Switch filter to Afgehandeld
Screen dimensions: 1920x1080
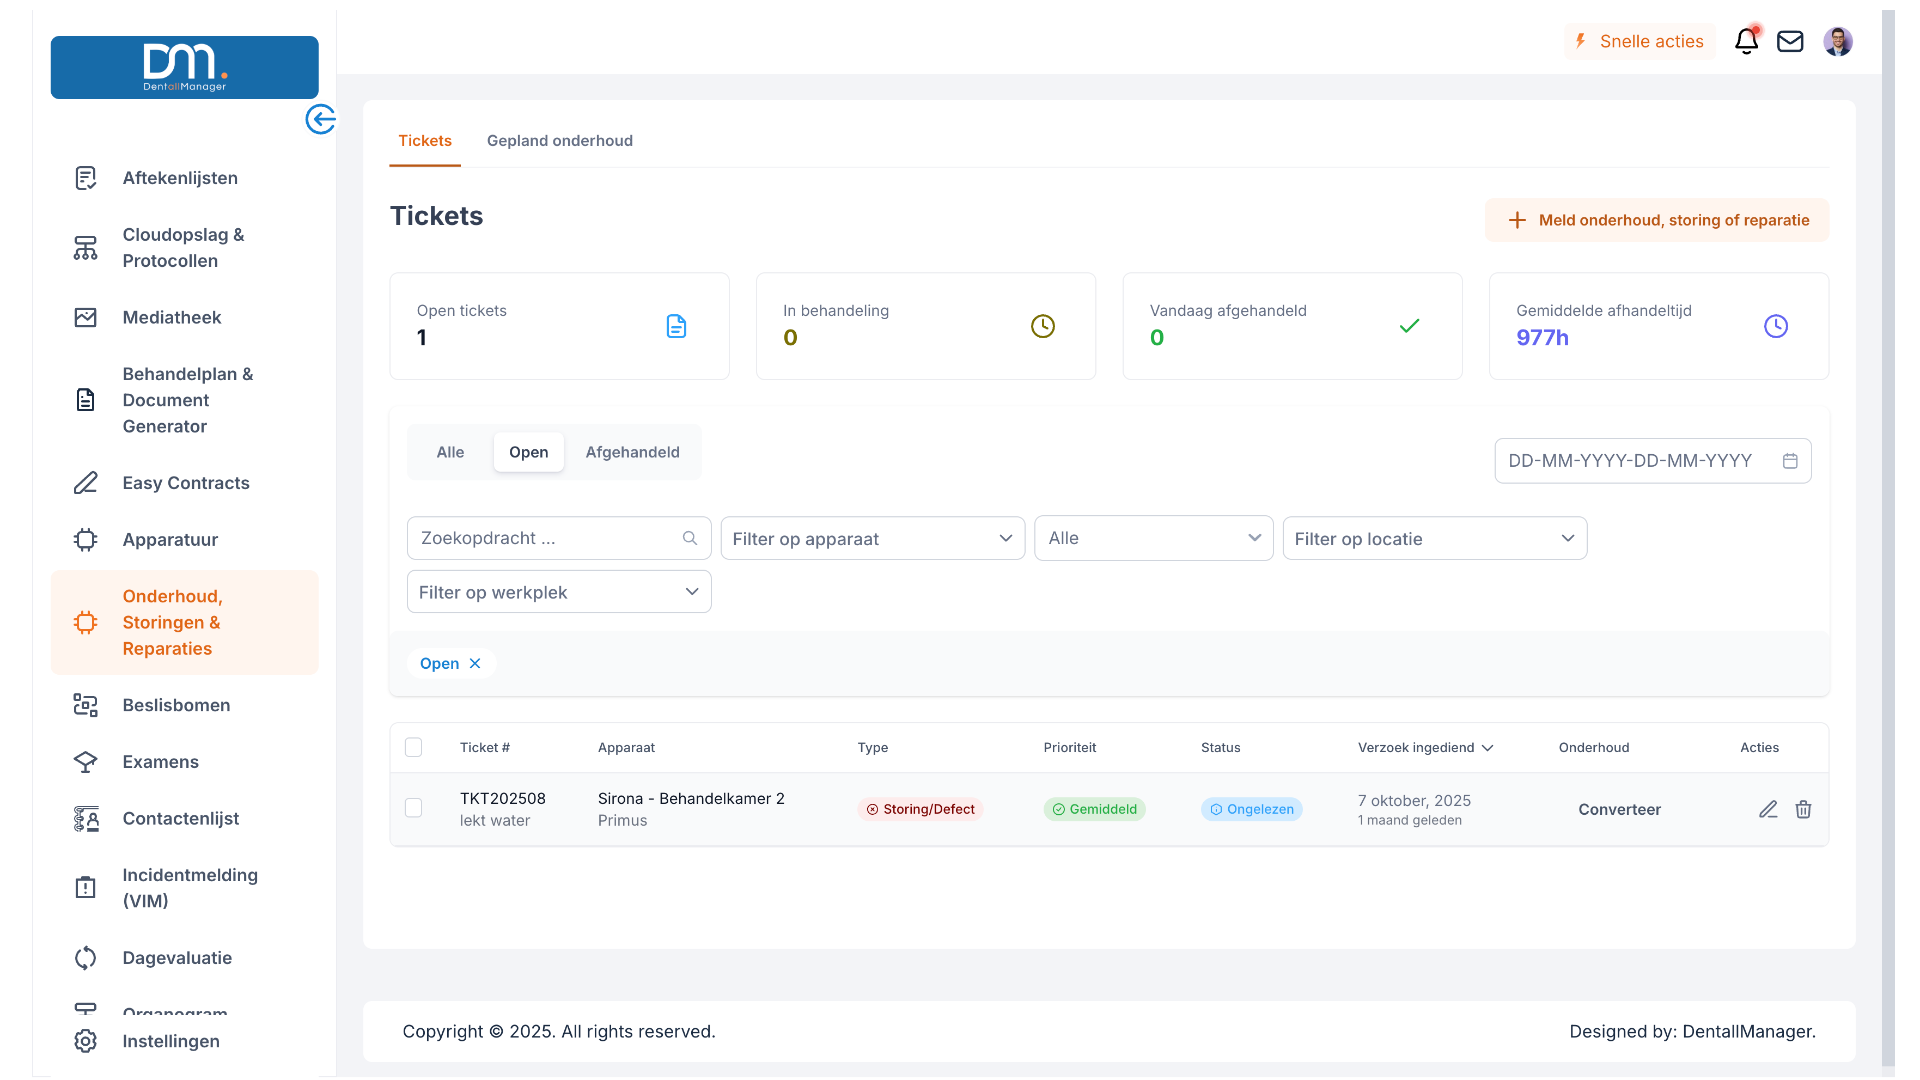[632, 452]
